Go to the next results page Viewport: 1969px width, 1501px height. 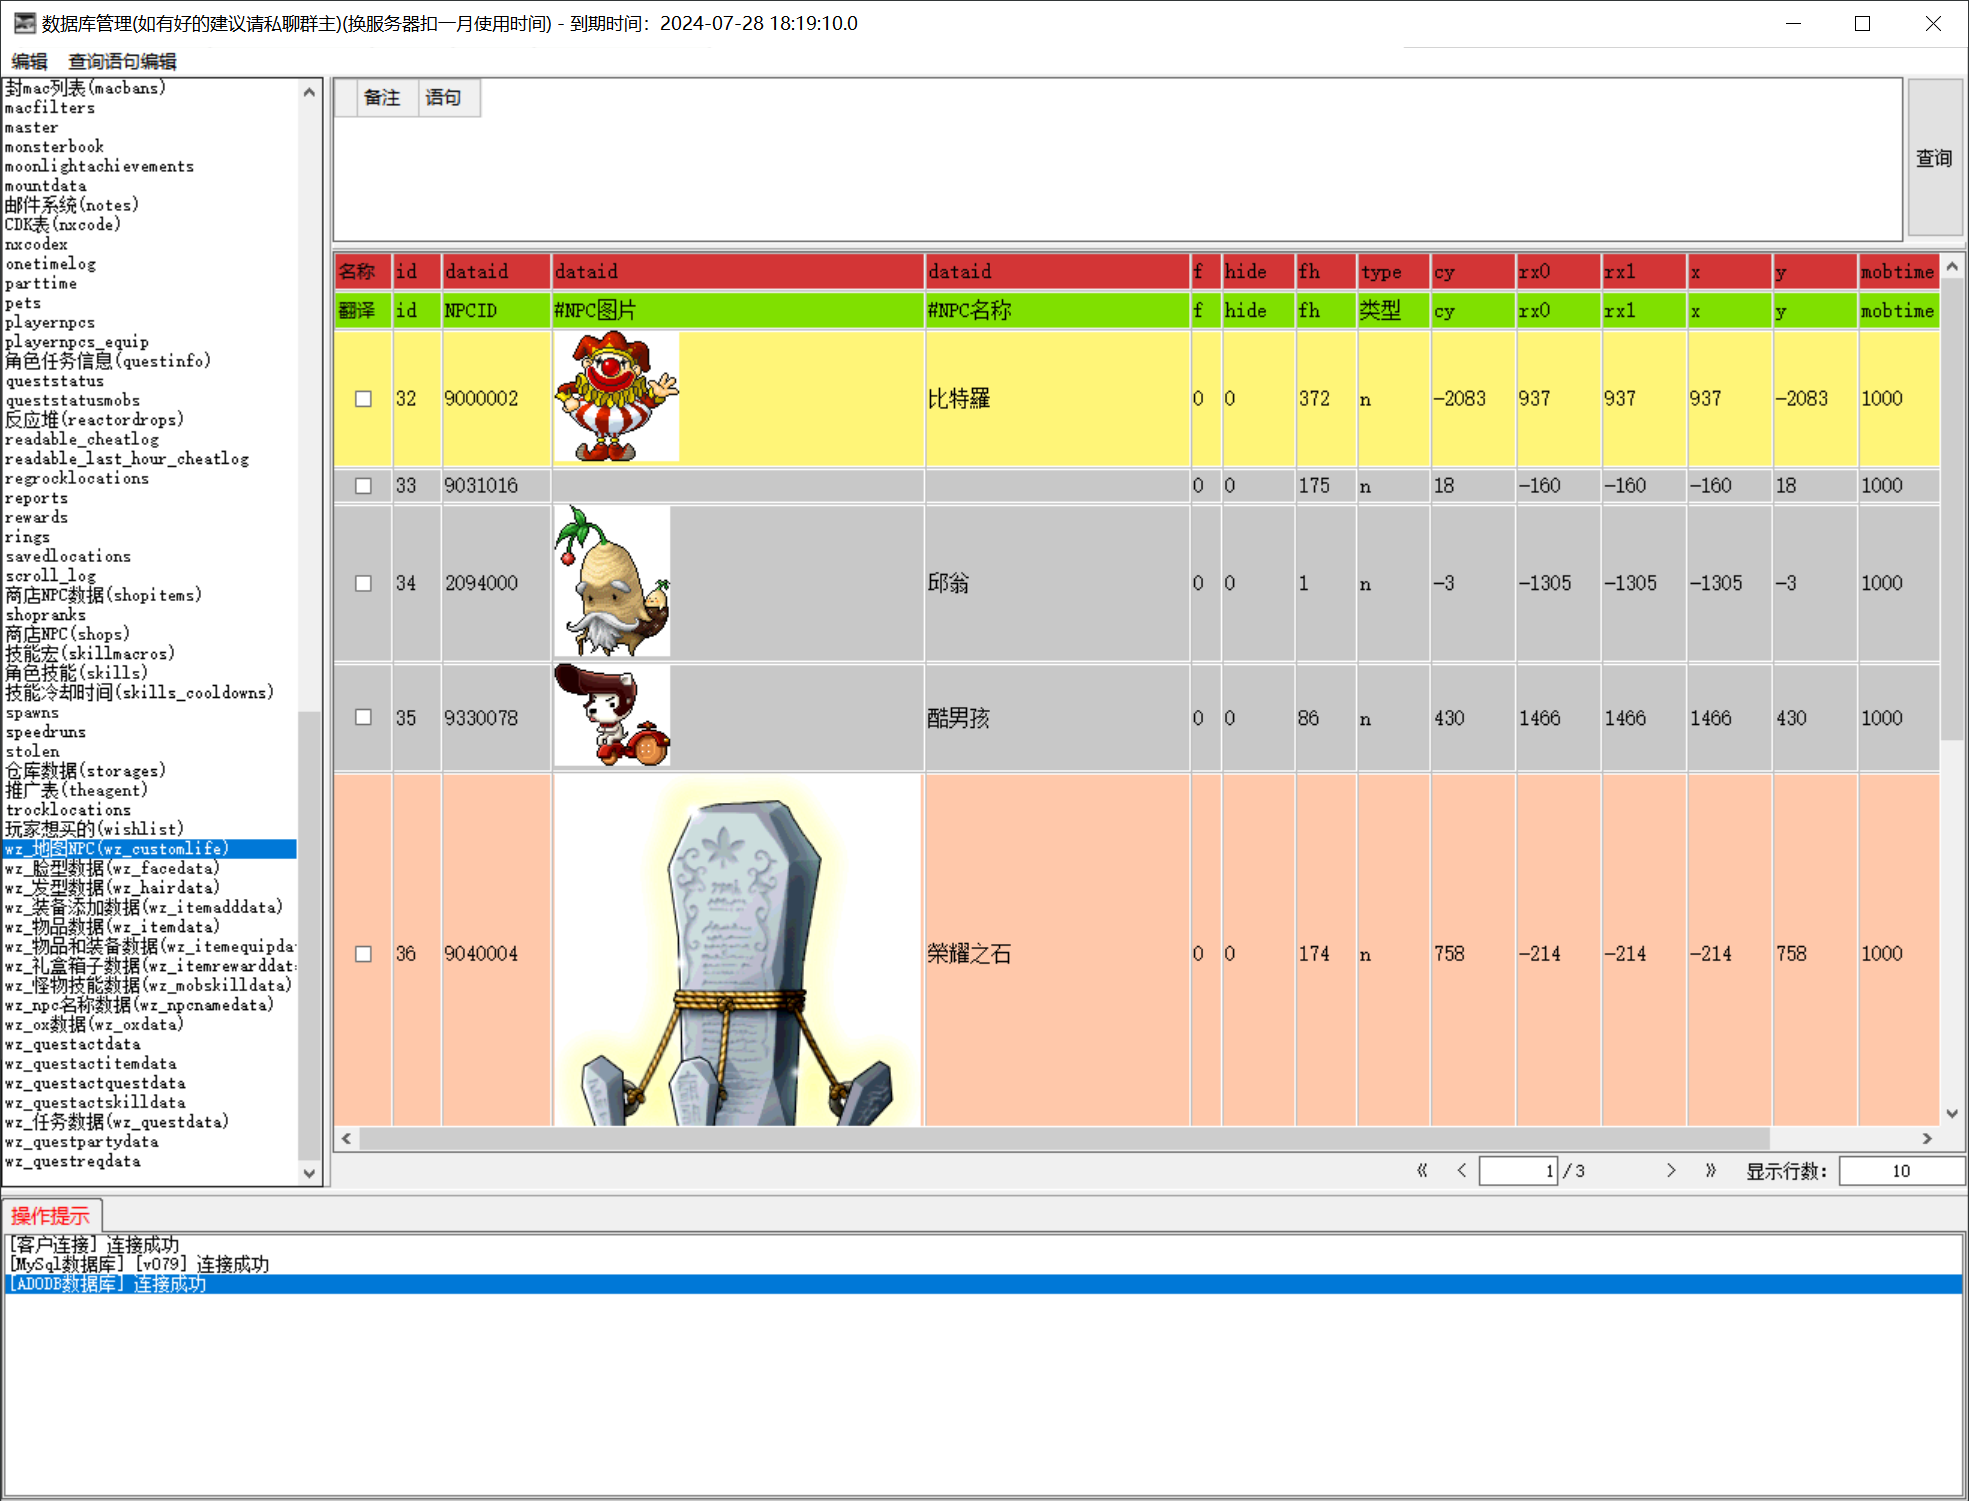pos(1671,1170)
